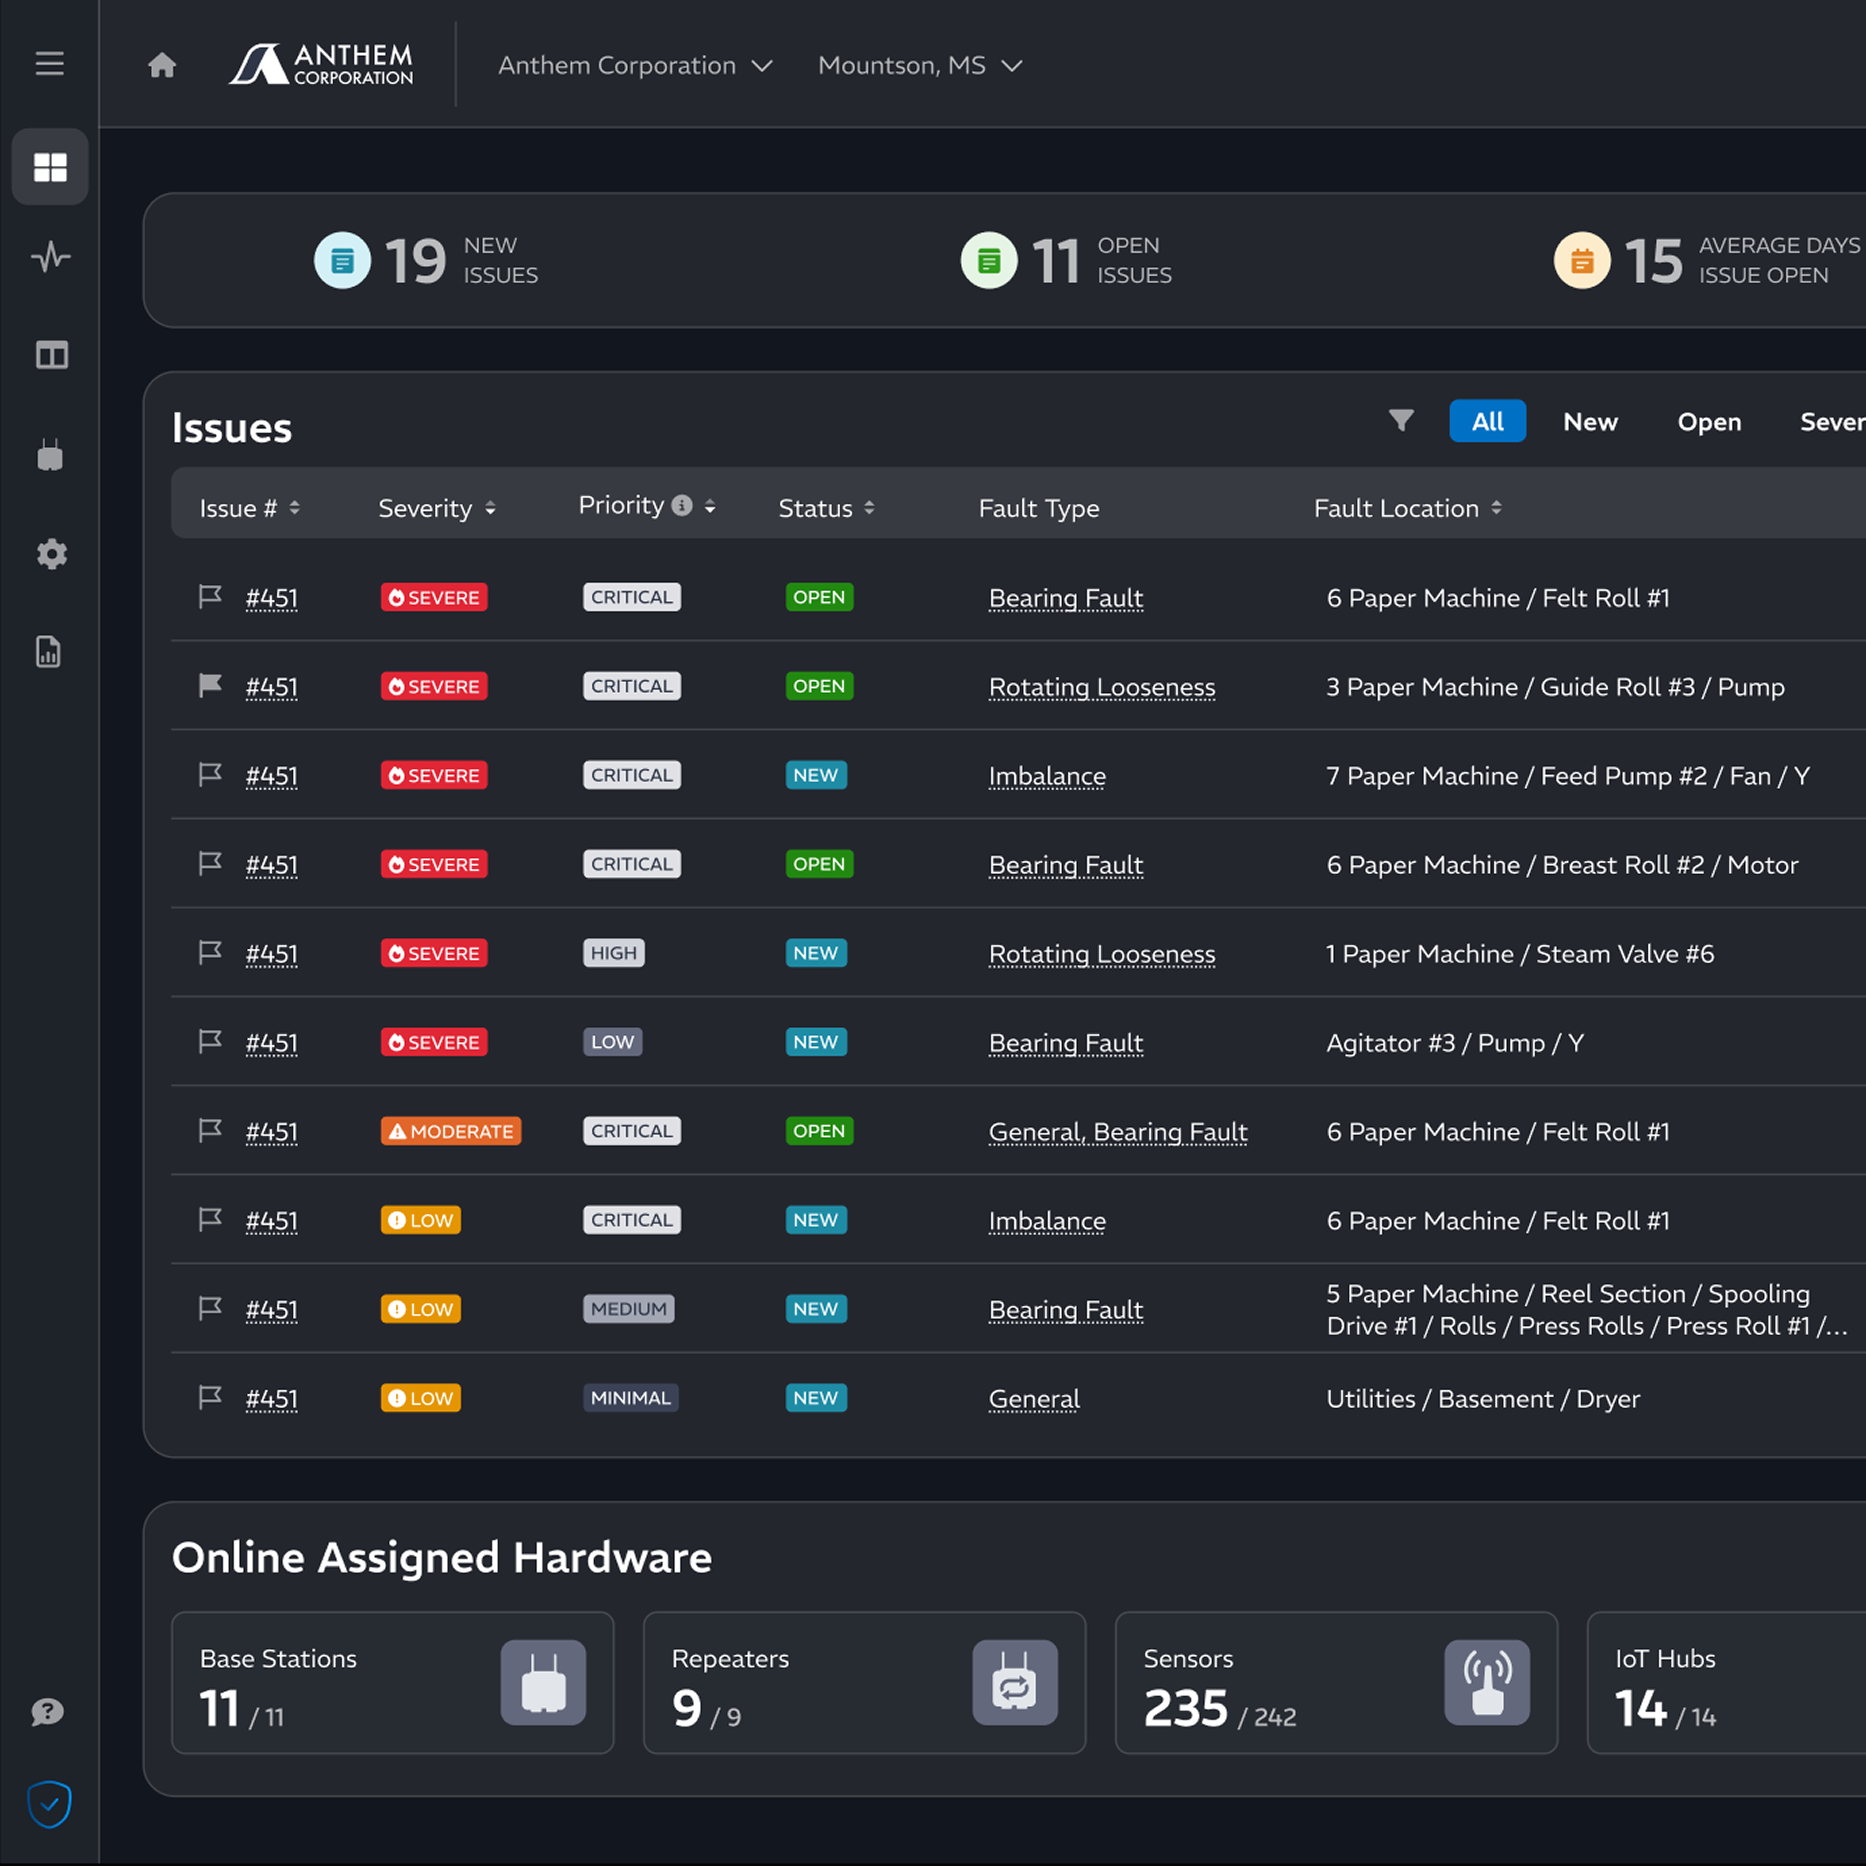The width and height of the screenshot is (1866, 1866).
Task: Expand the Mountson, MS location dropdown
Action: pos(920,66)
